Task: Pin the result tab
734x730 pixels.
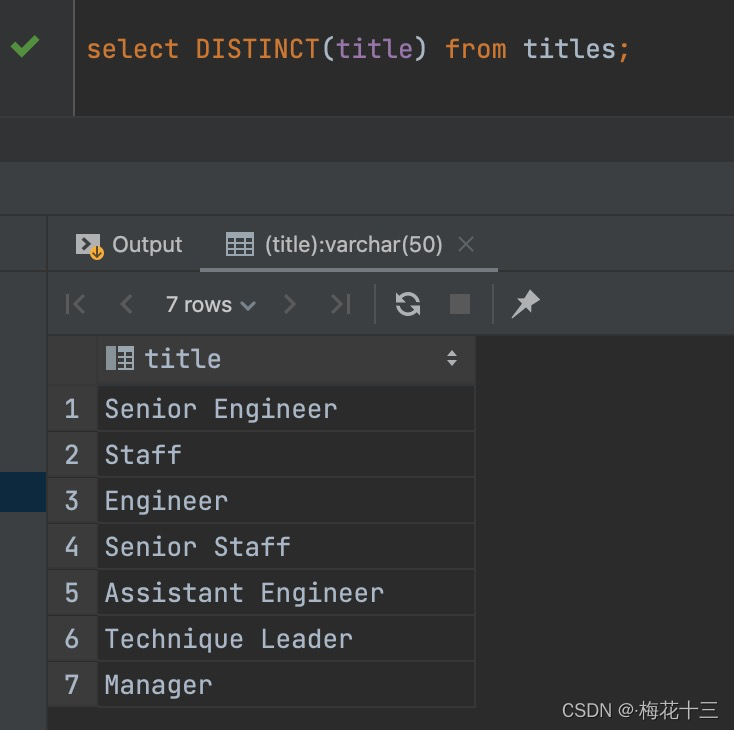Action: pyautogui.click(x=525, y=304)
